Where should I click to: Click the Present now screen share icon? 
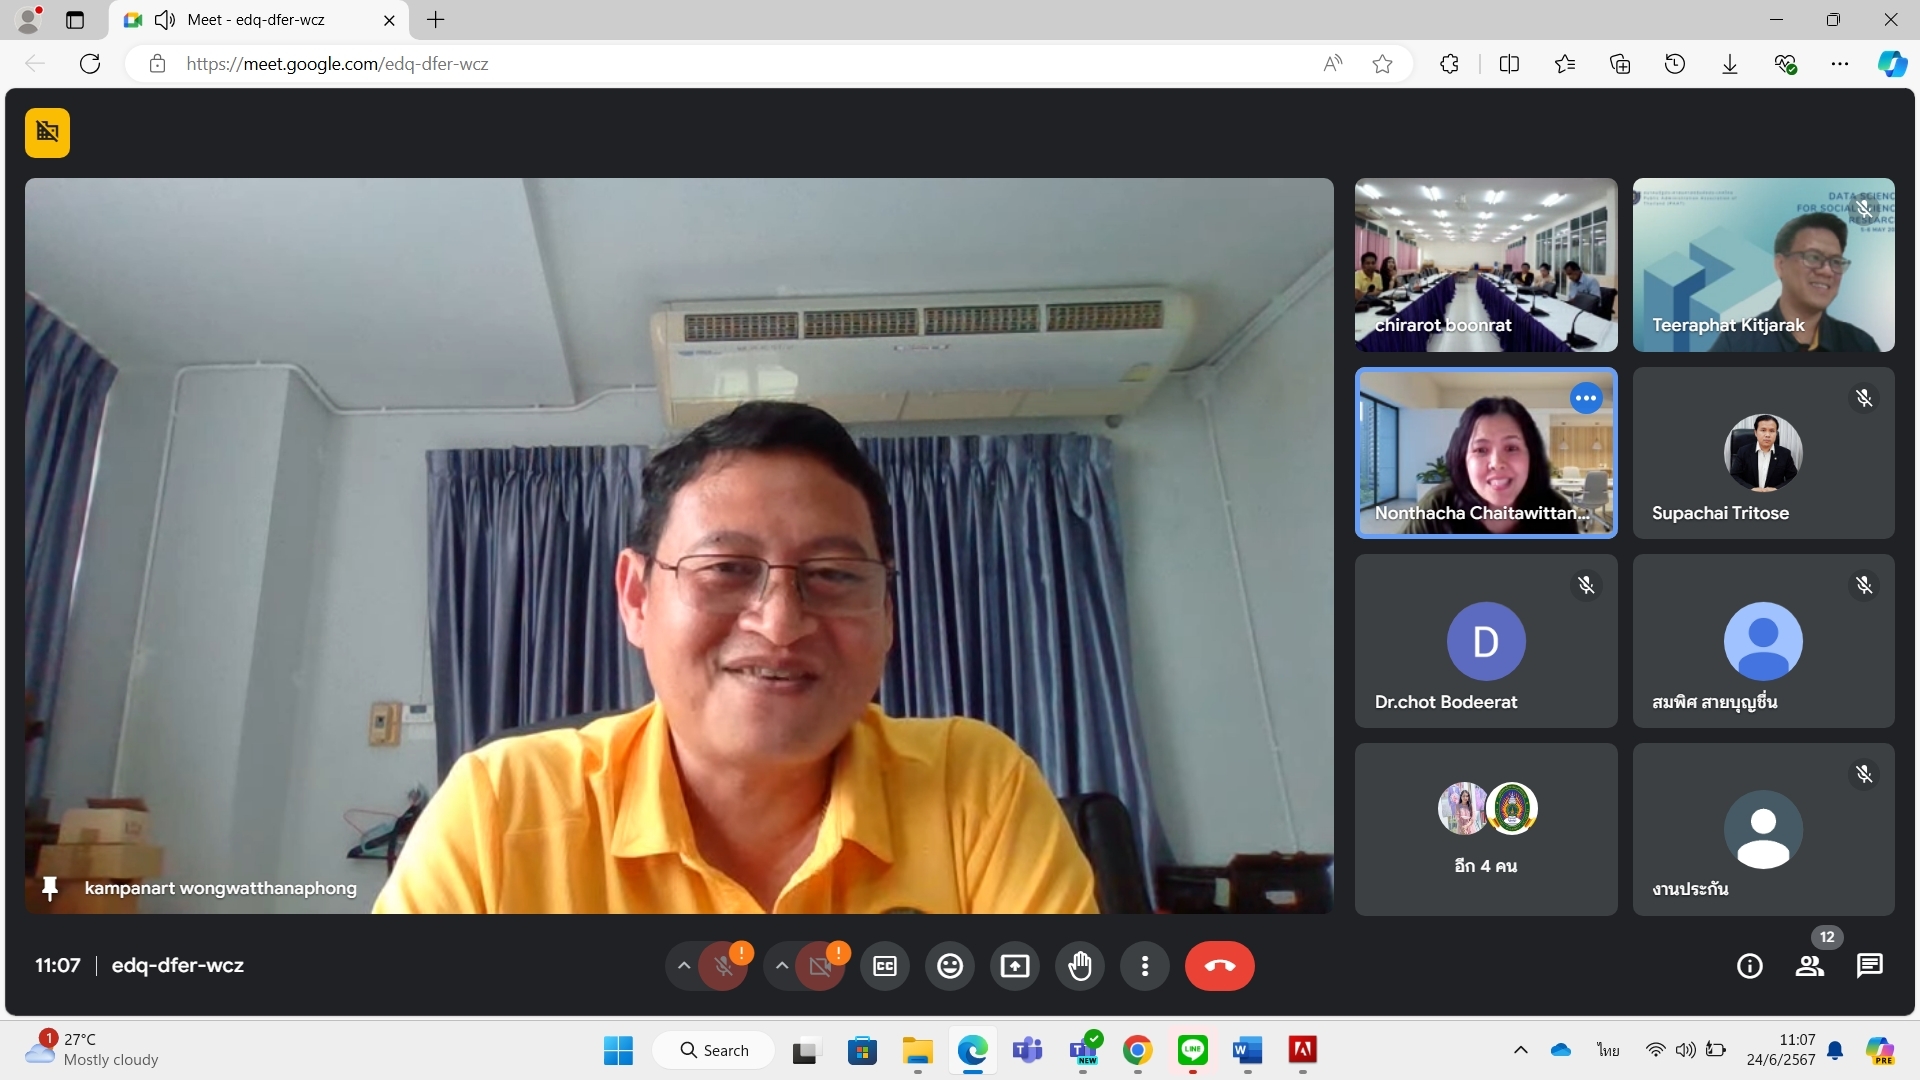click(1015, 966)
